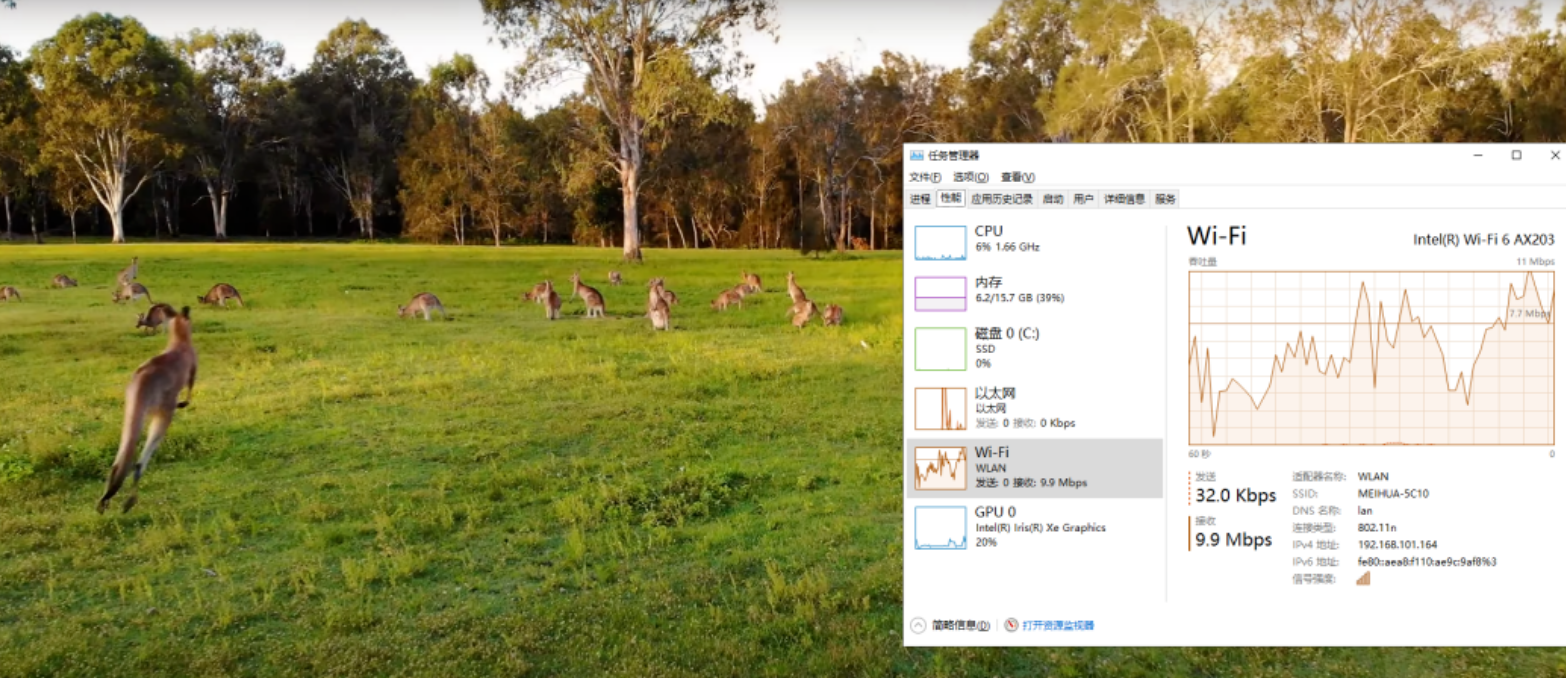This screenshot has width=1566, height=678.
Task: Switch to the 详细信息 tab
Action: coord(1124,199)
